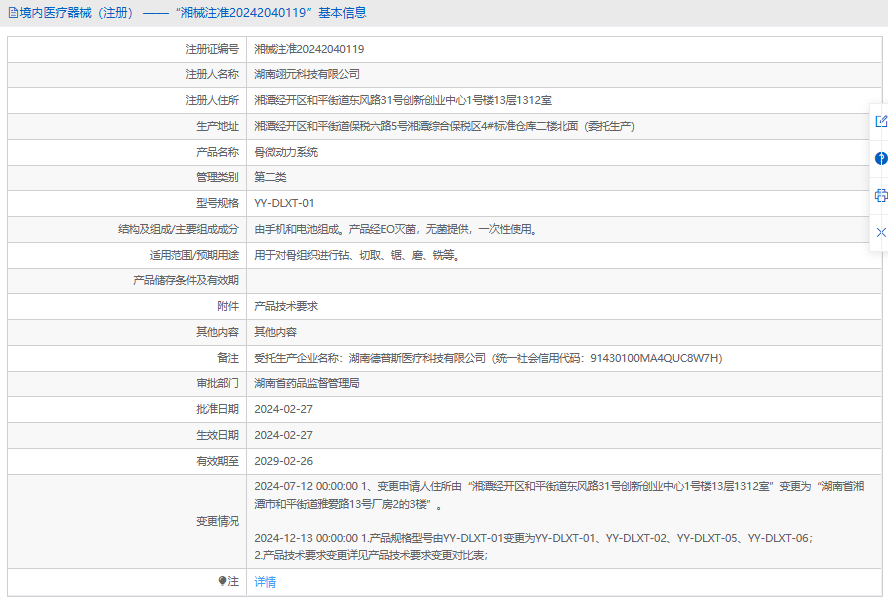Select the 适用范围/预期用途 label
The image size is (888, 604).
coord(194,255)
